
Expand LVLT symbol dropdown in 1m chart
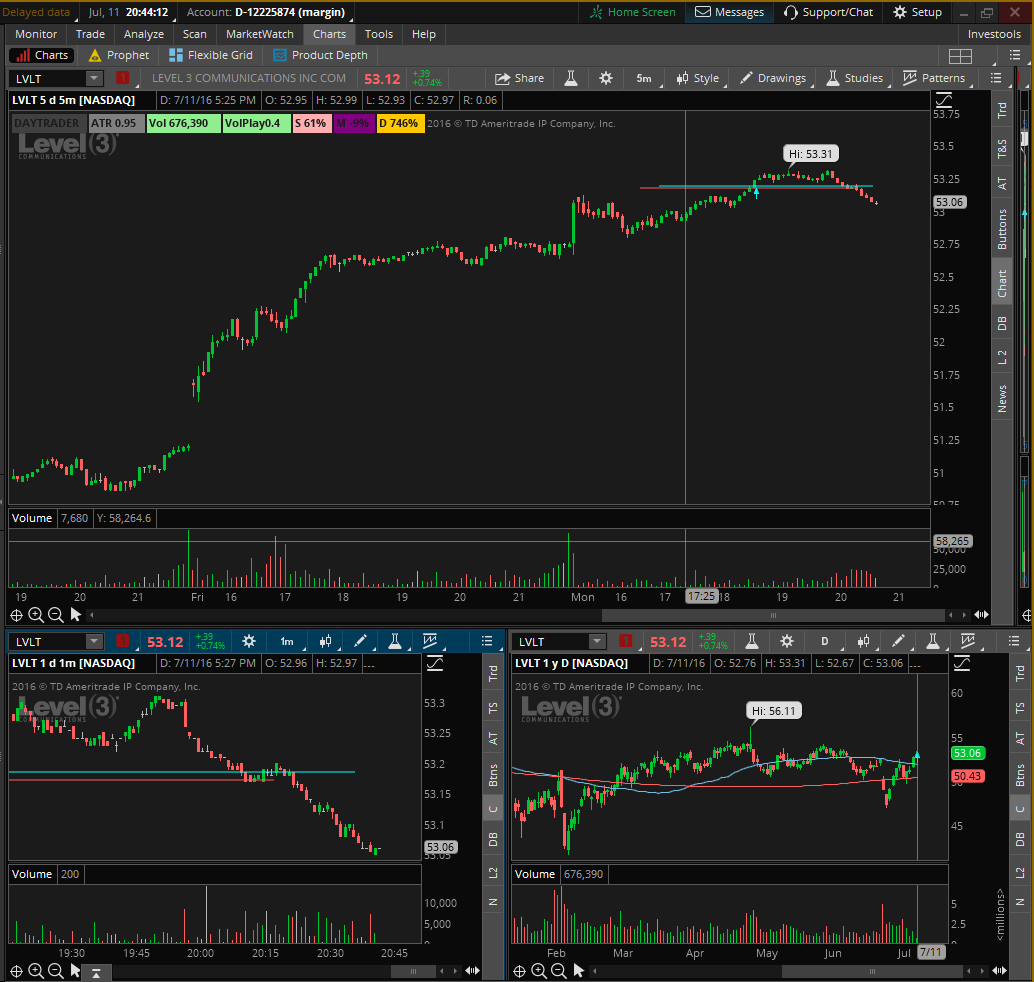pyautogui.click(x=94, y=642)
